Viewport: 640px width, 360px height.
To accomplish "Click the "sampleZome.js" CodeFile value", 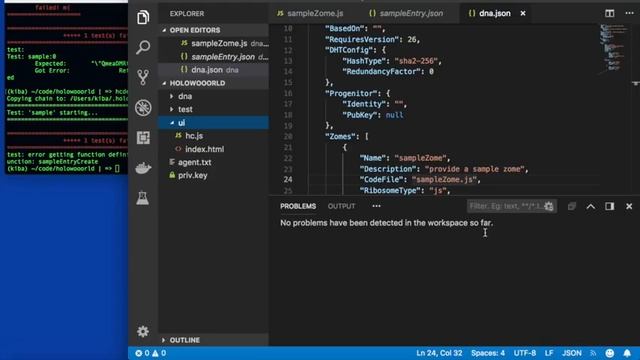I will pos(444,180).
